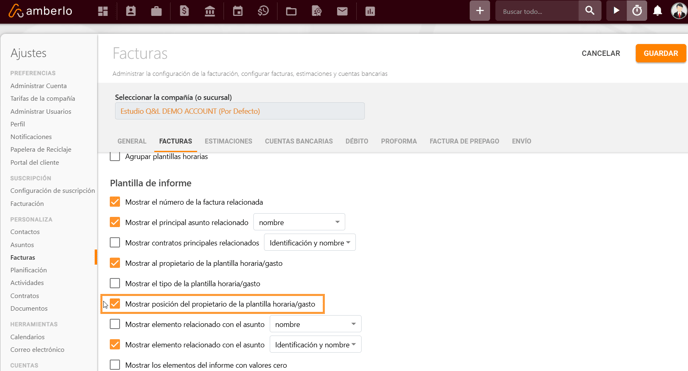Open the document search icon
Screen dimensions: 688x371
317,11
